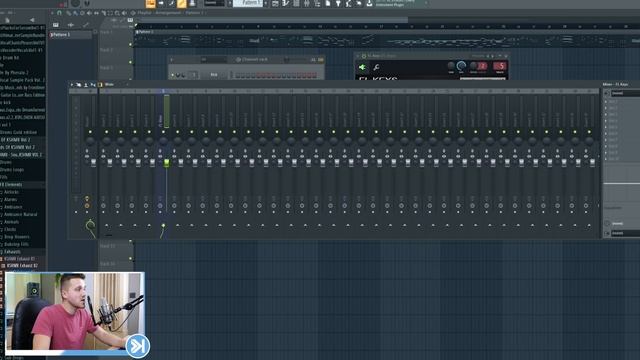Click the red 2 number in FL Keys window

[482, 66]
